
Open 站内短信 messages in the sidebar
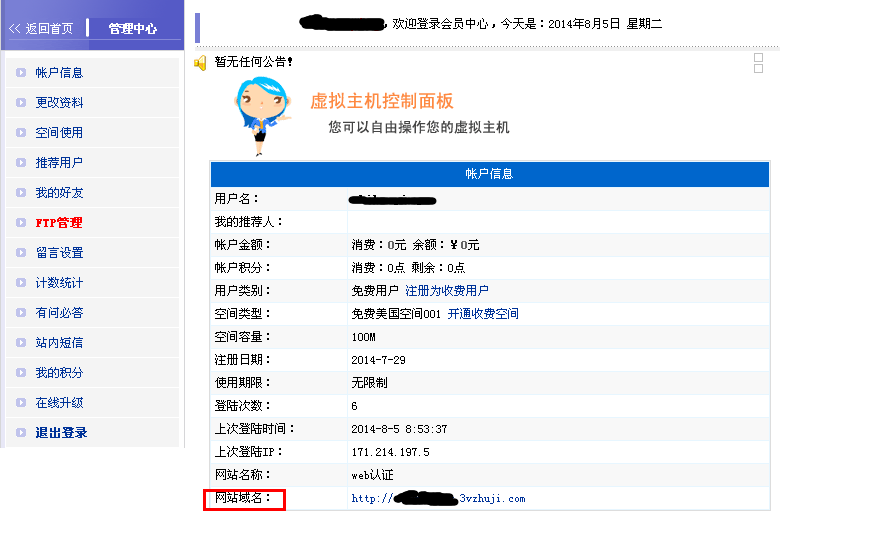59,343
